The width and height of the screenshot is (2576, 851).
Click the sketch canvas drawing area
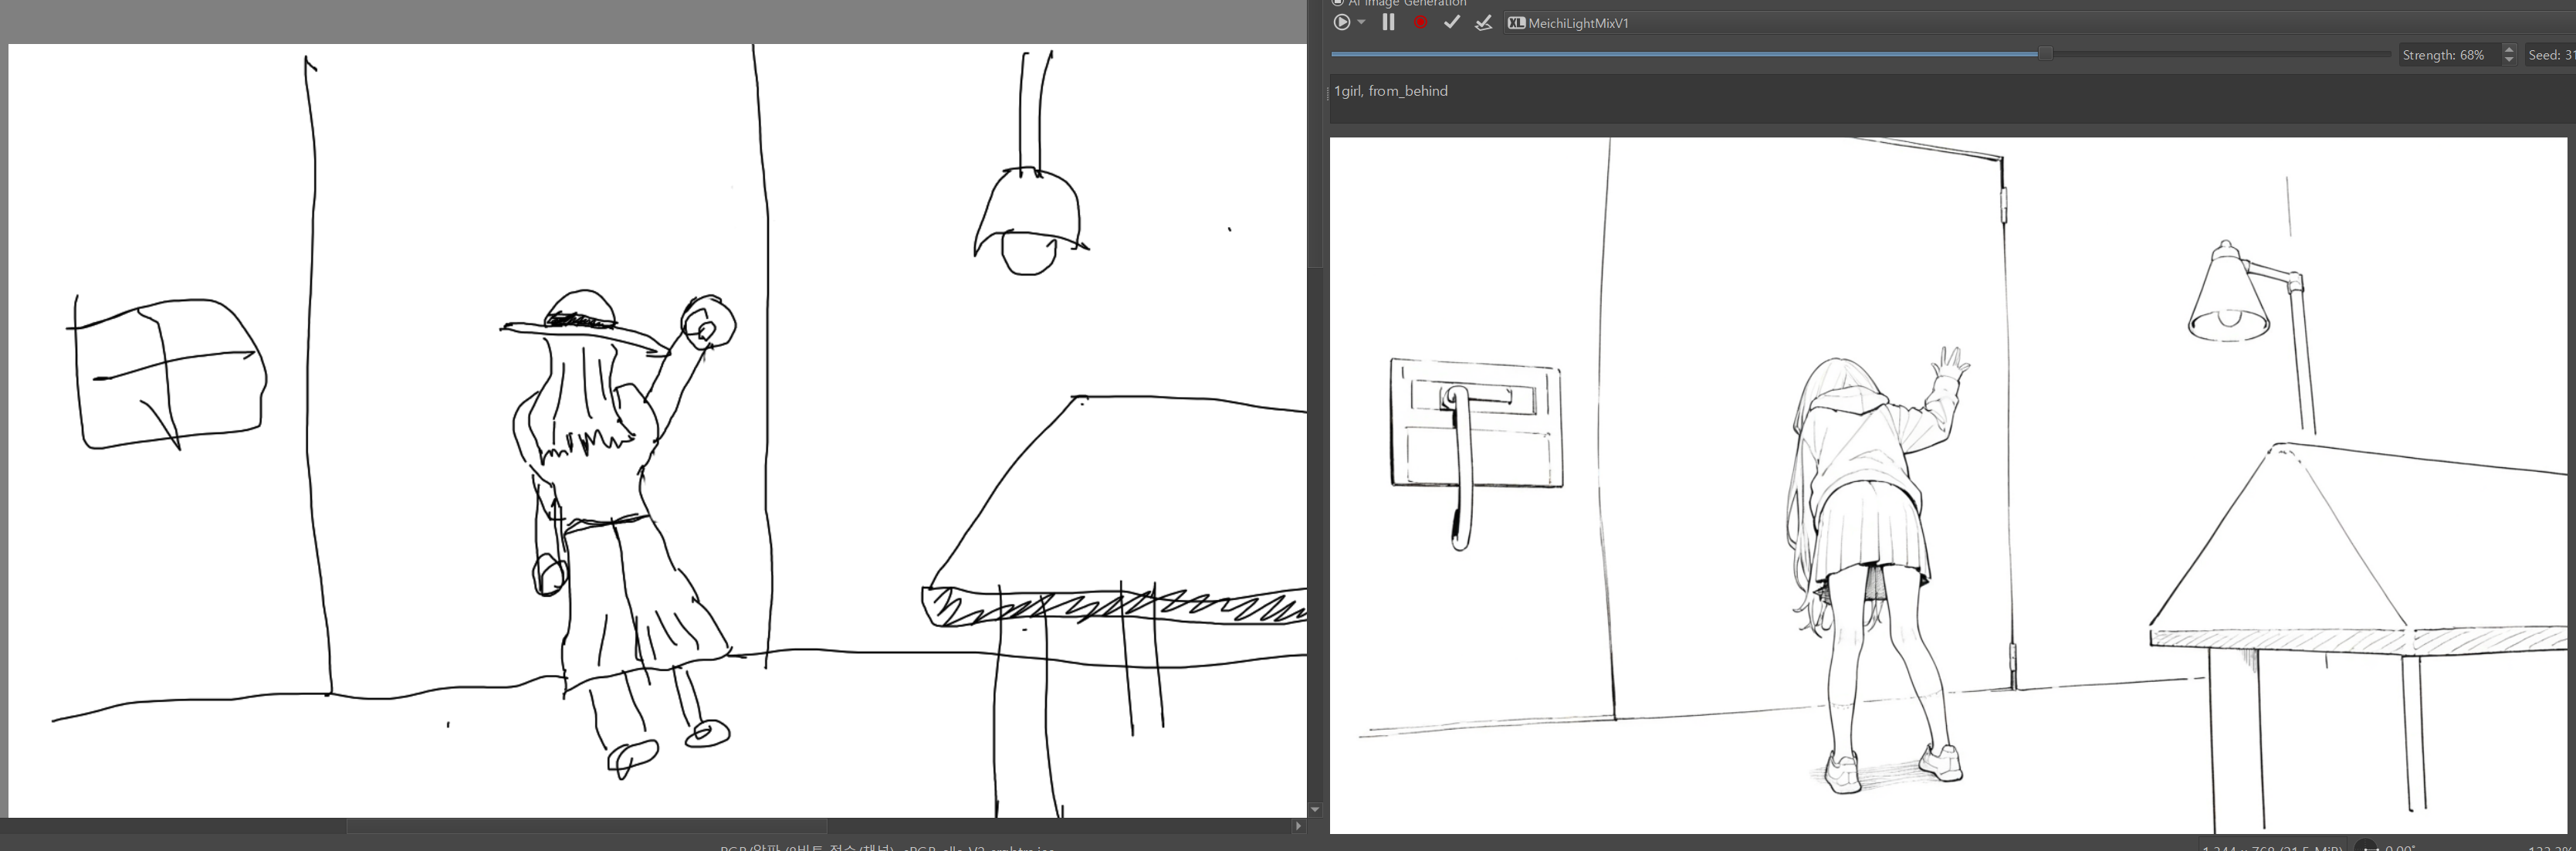657,430
